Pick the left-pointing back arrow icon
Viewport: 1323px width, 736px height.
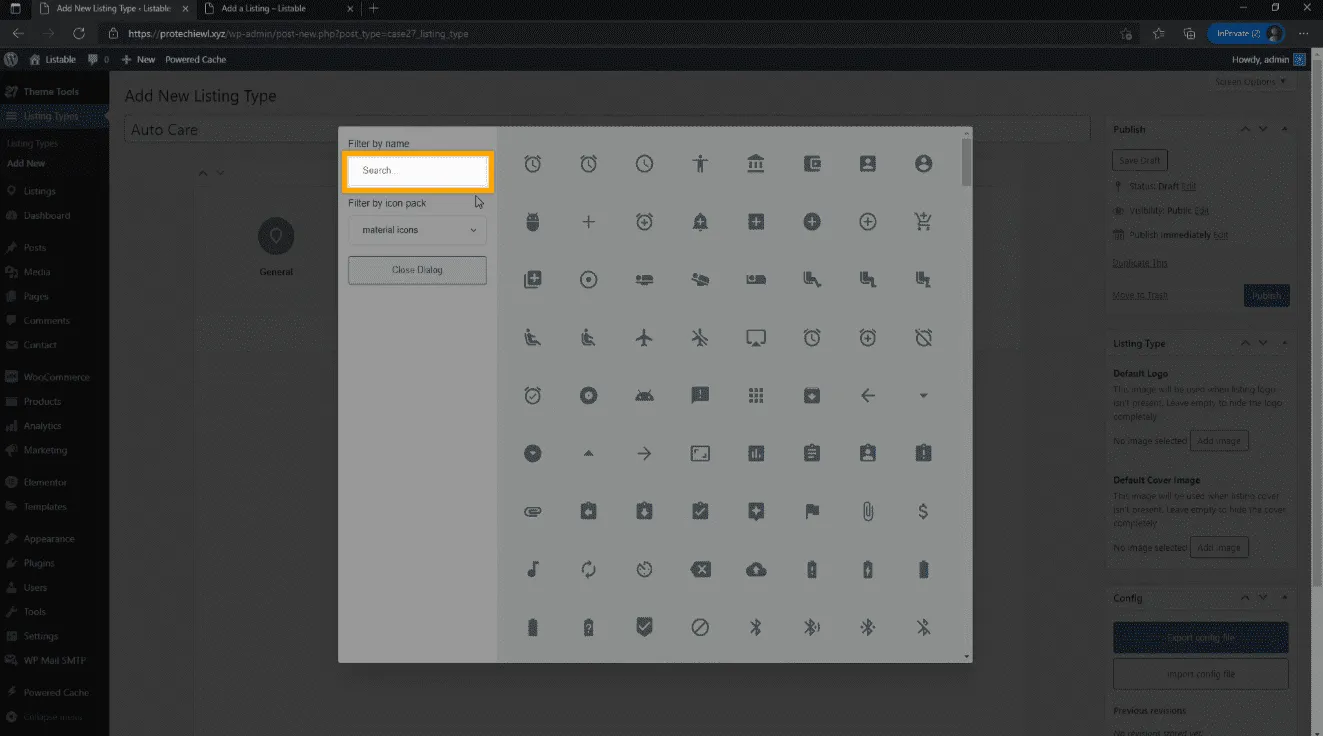[867, 396]
